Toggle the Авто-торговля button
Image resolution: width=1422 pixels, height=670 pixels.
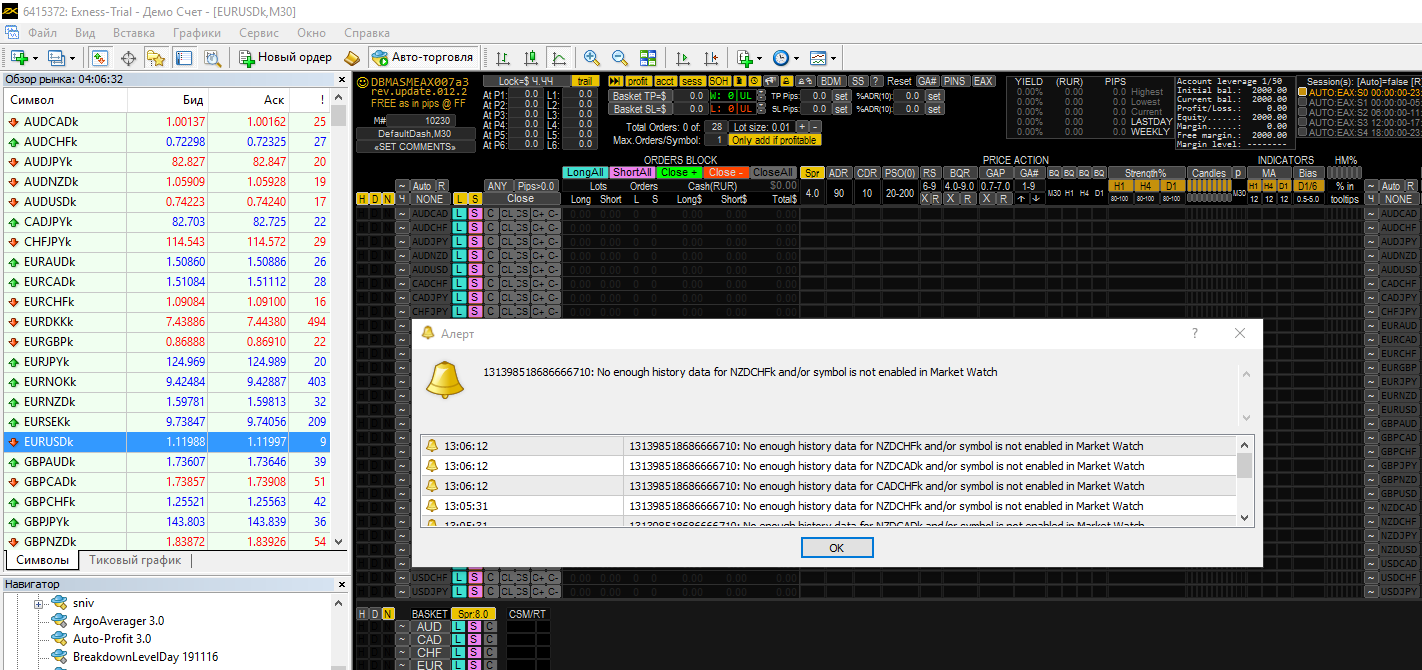click(x=422, y=57)
